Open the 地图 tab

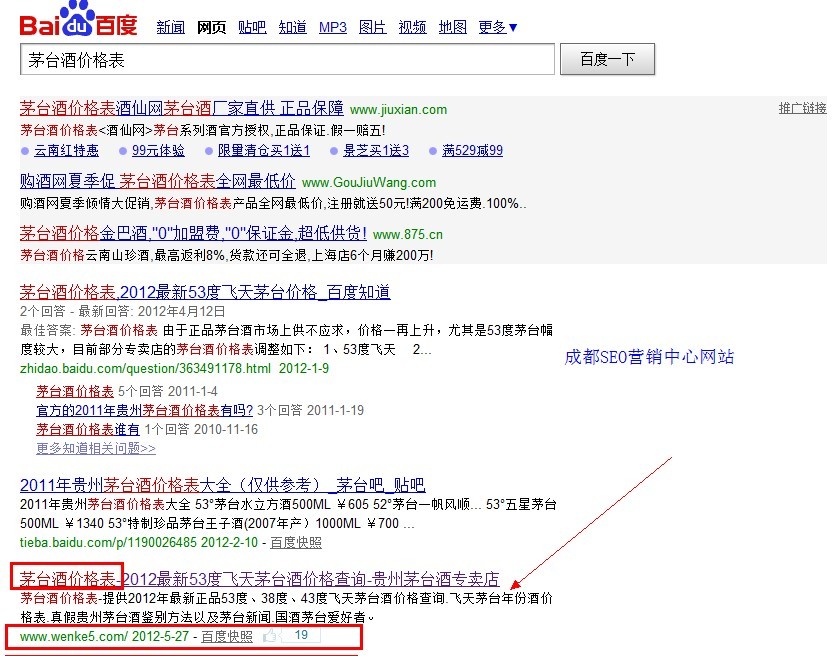point(453,27)
